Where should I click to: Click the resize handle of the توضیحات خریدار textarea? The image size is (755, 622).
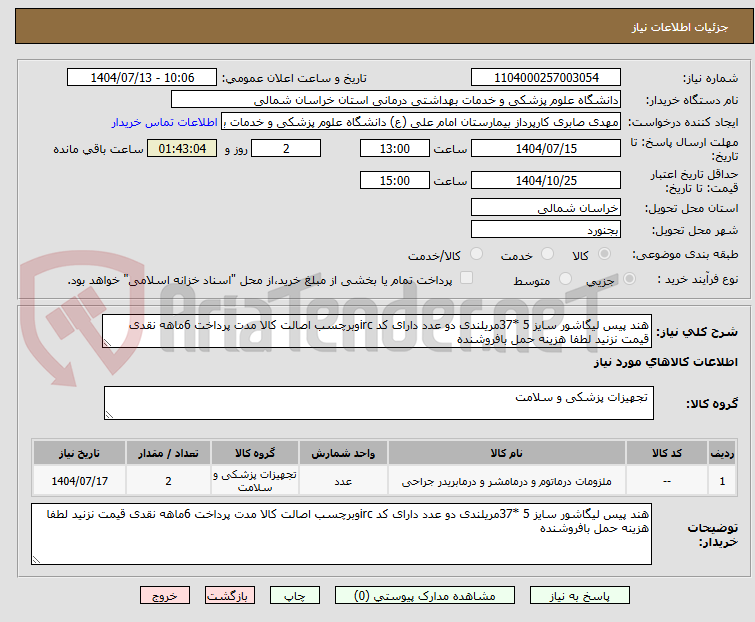click(x=37, y=559)
